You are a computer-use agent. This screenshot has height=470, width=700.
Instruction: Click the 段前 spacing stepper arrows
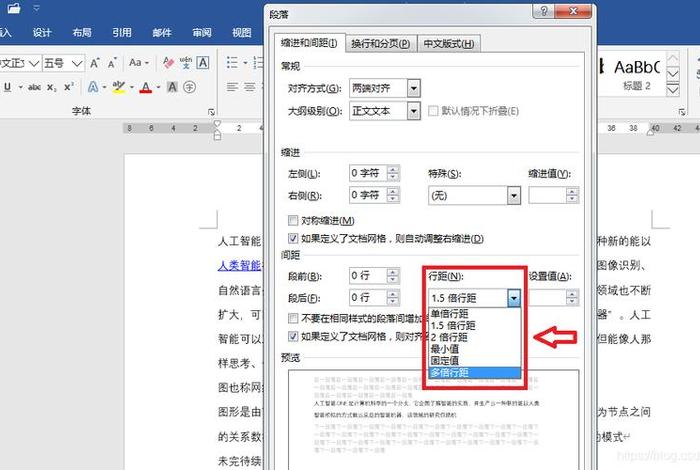pos(393,276)
